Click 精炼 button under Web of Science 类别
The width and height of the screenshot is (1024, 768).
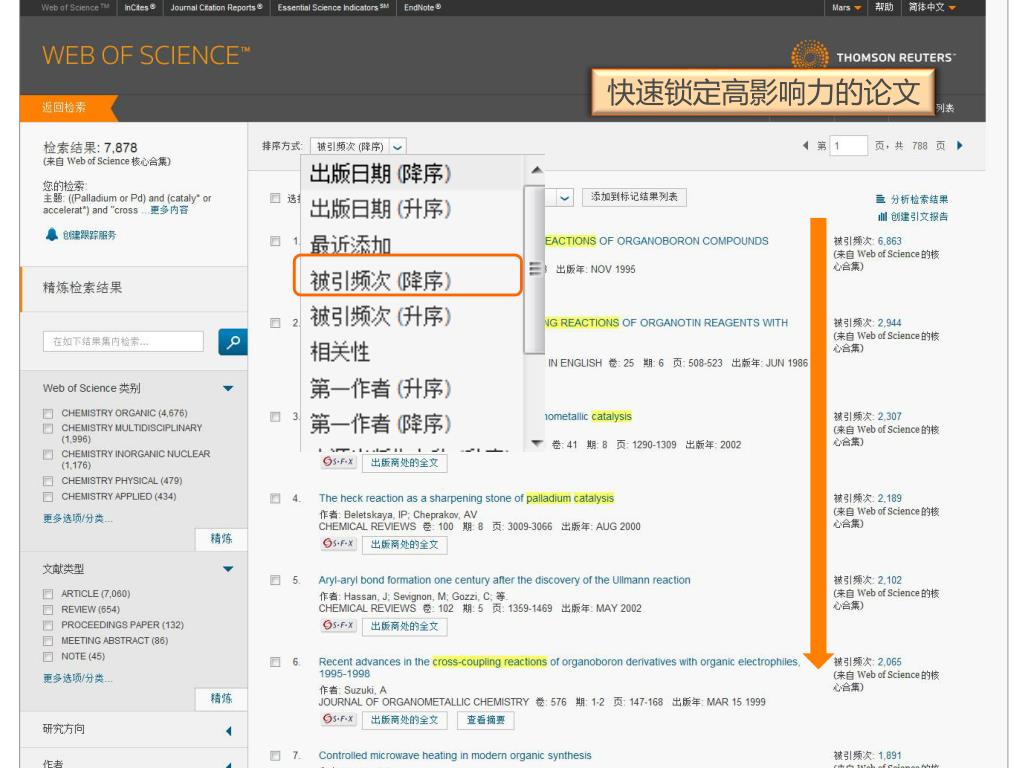pos(221,539)
